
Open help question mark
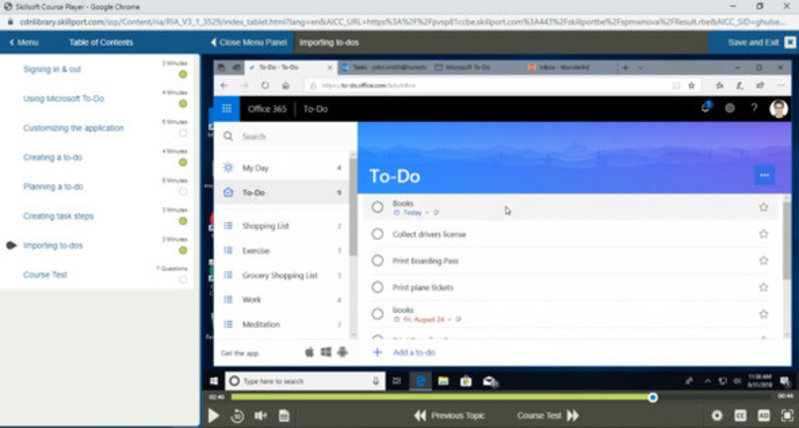754,108
